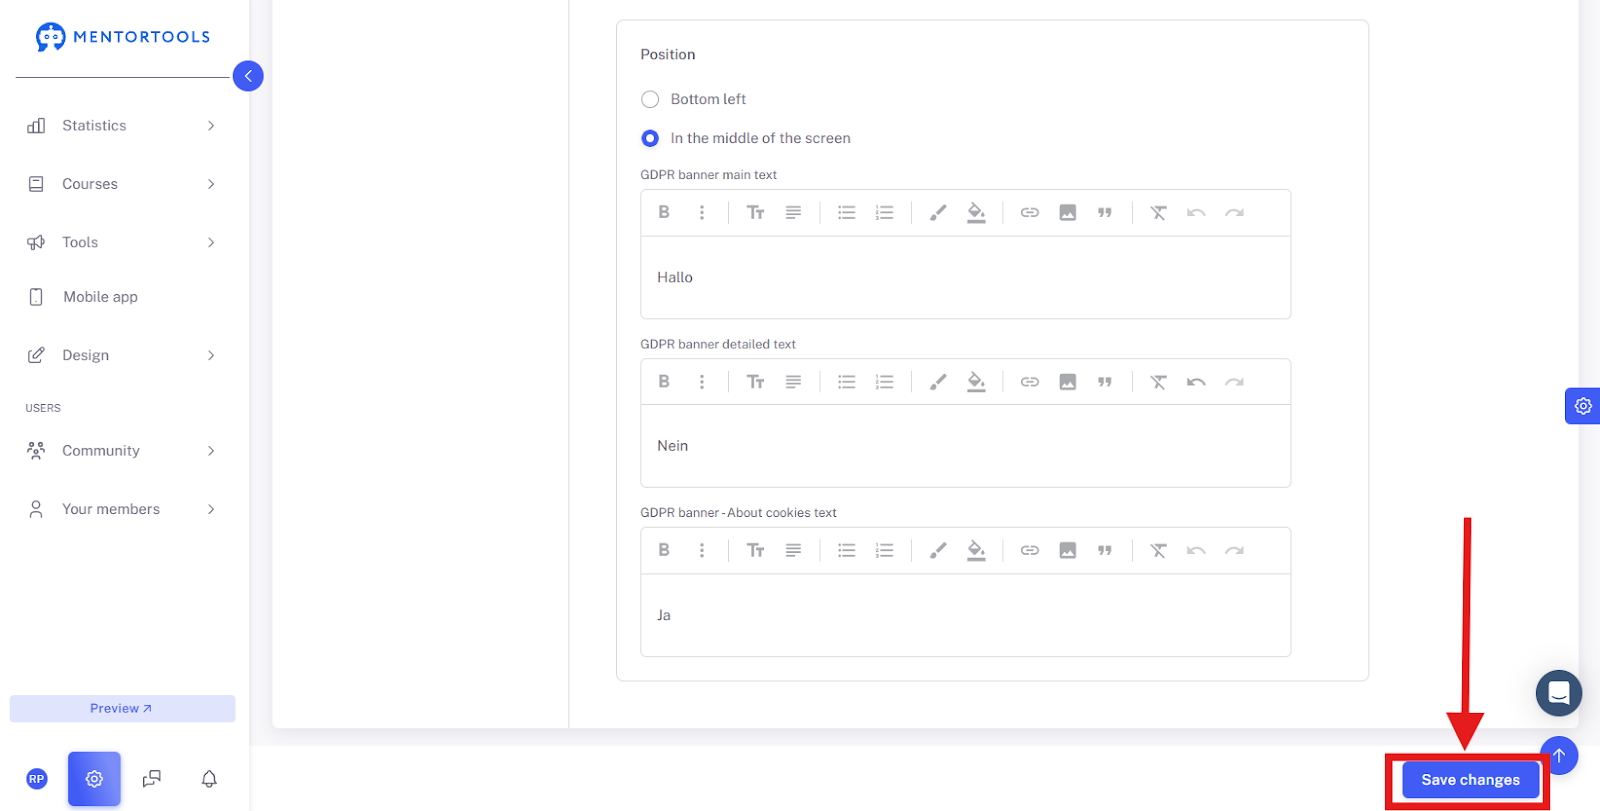Screen dimensions: 1600x811
Task: Open Preview link in sidebar
Action: [x=122, y=708]
